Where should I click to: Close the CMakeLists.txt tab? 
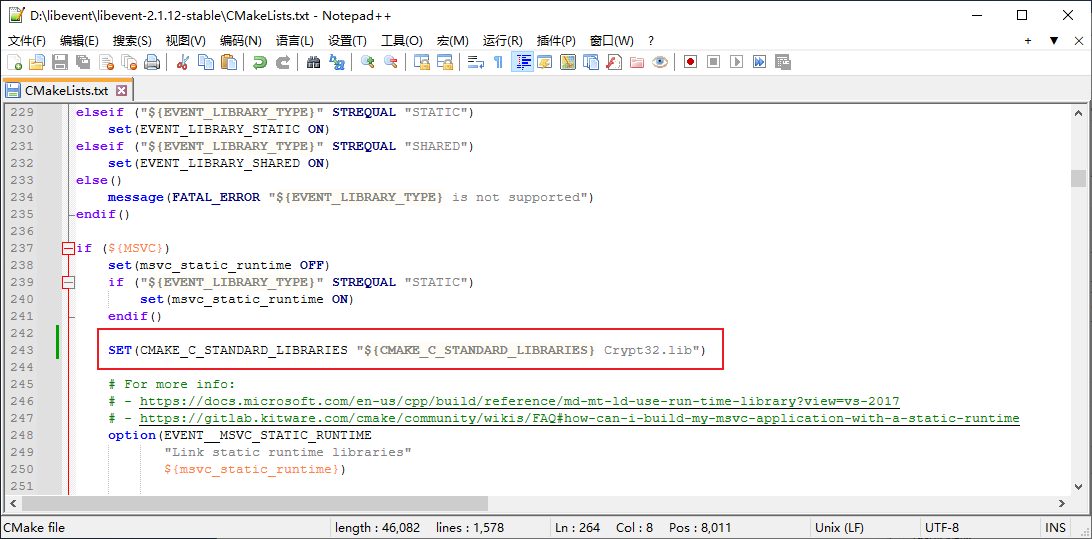point(122,91)
